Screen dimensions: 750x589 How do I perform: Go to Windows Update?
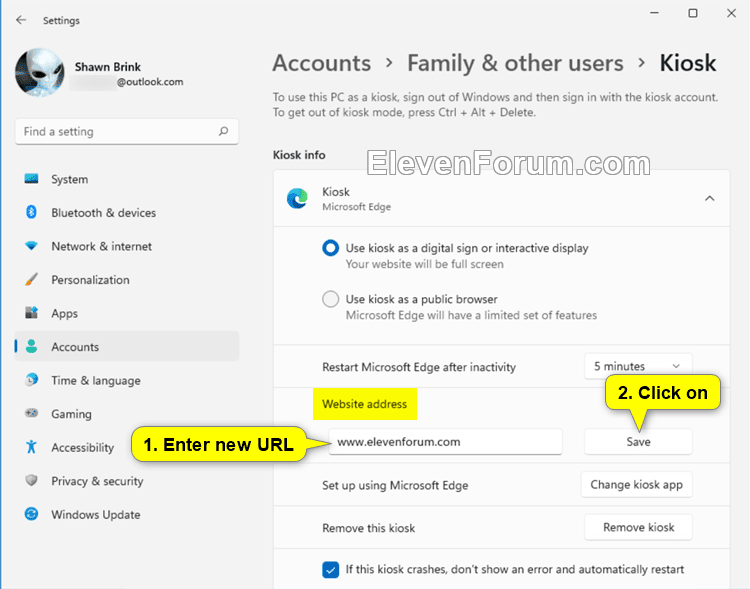pyautogui.click(x=127, y=514)
